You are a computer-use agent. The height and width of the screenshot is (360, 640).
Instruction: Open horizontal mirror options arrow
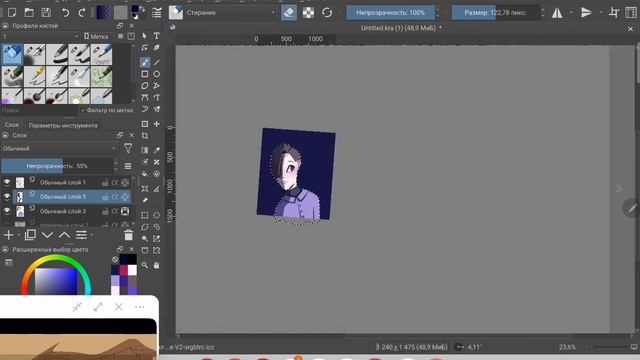(571, 13)
